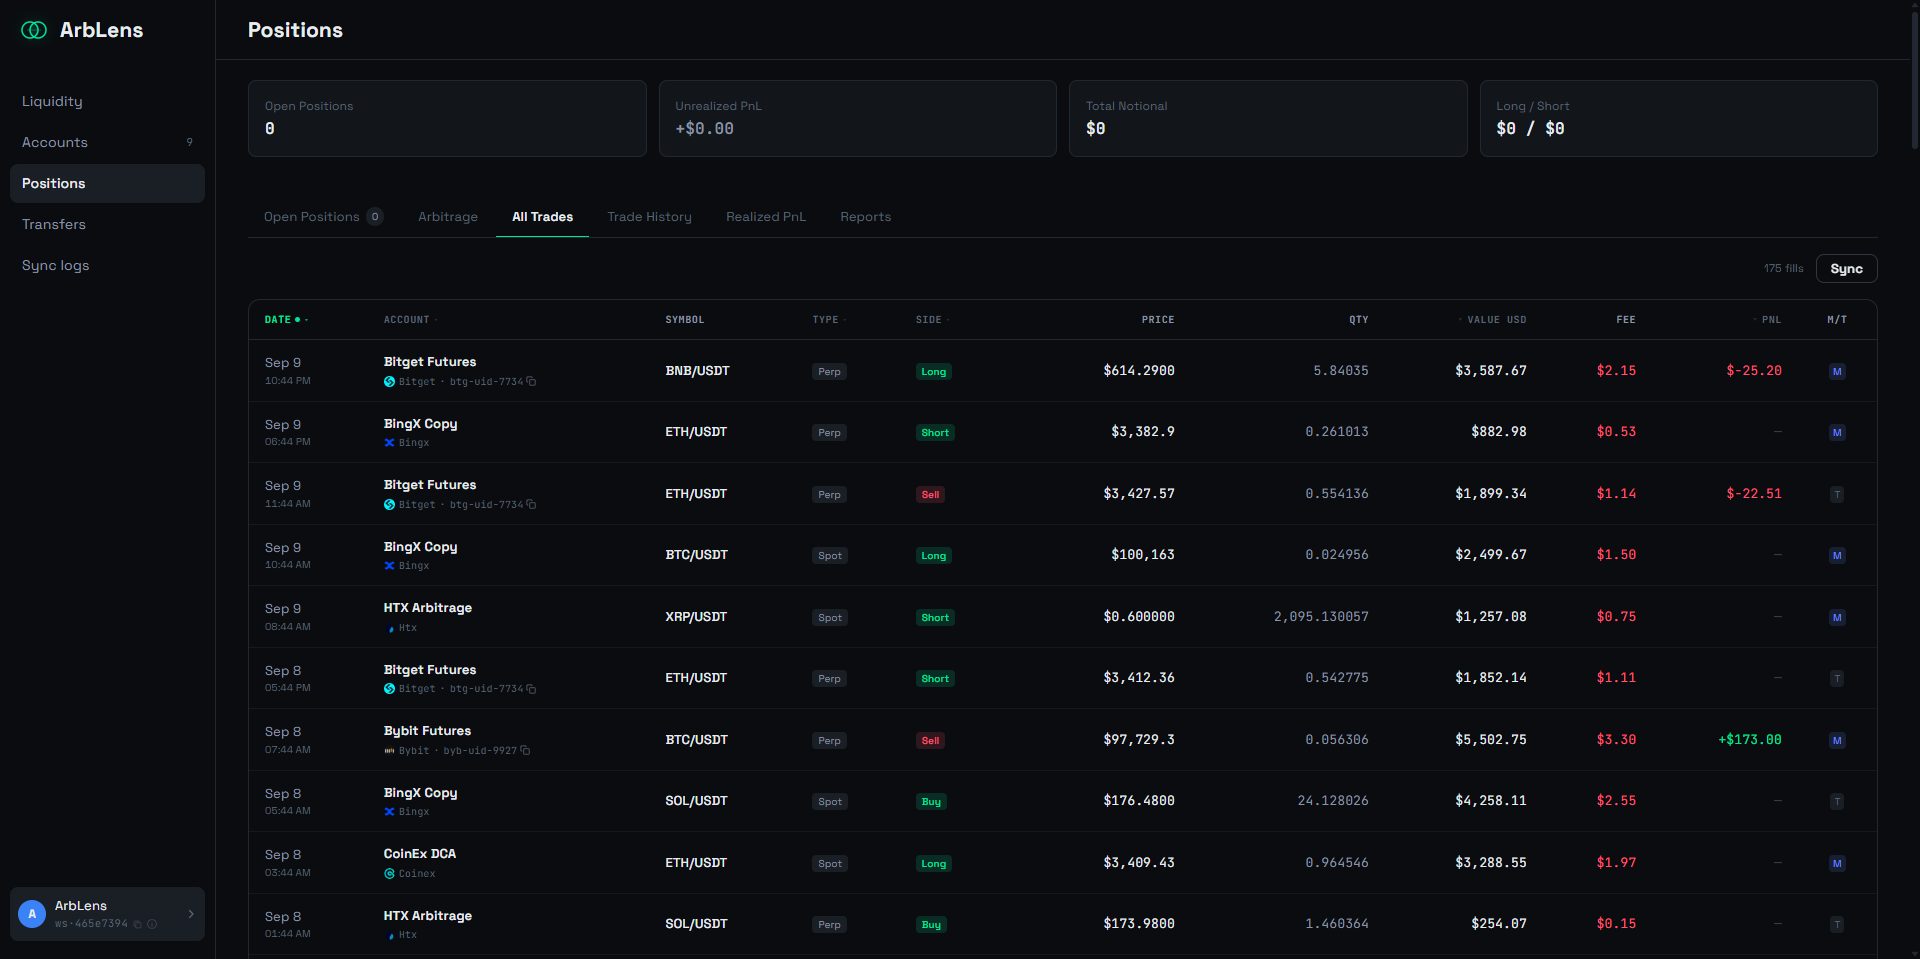Viewport: 1920px width, 959px height.
Task: Click the page vertical scrollbar
Action: click(1914, 80)
